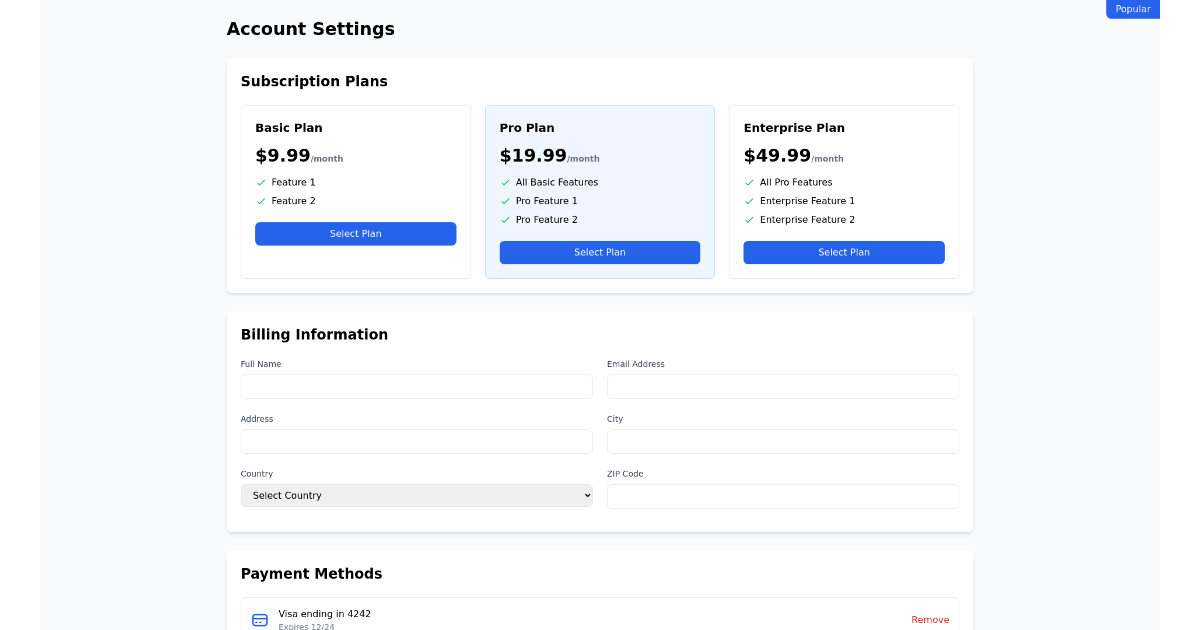Click the checkmark beside Pro Feature 1
This screenshot has width=1200, height=630.
coord(505,201)
